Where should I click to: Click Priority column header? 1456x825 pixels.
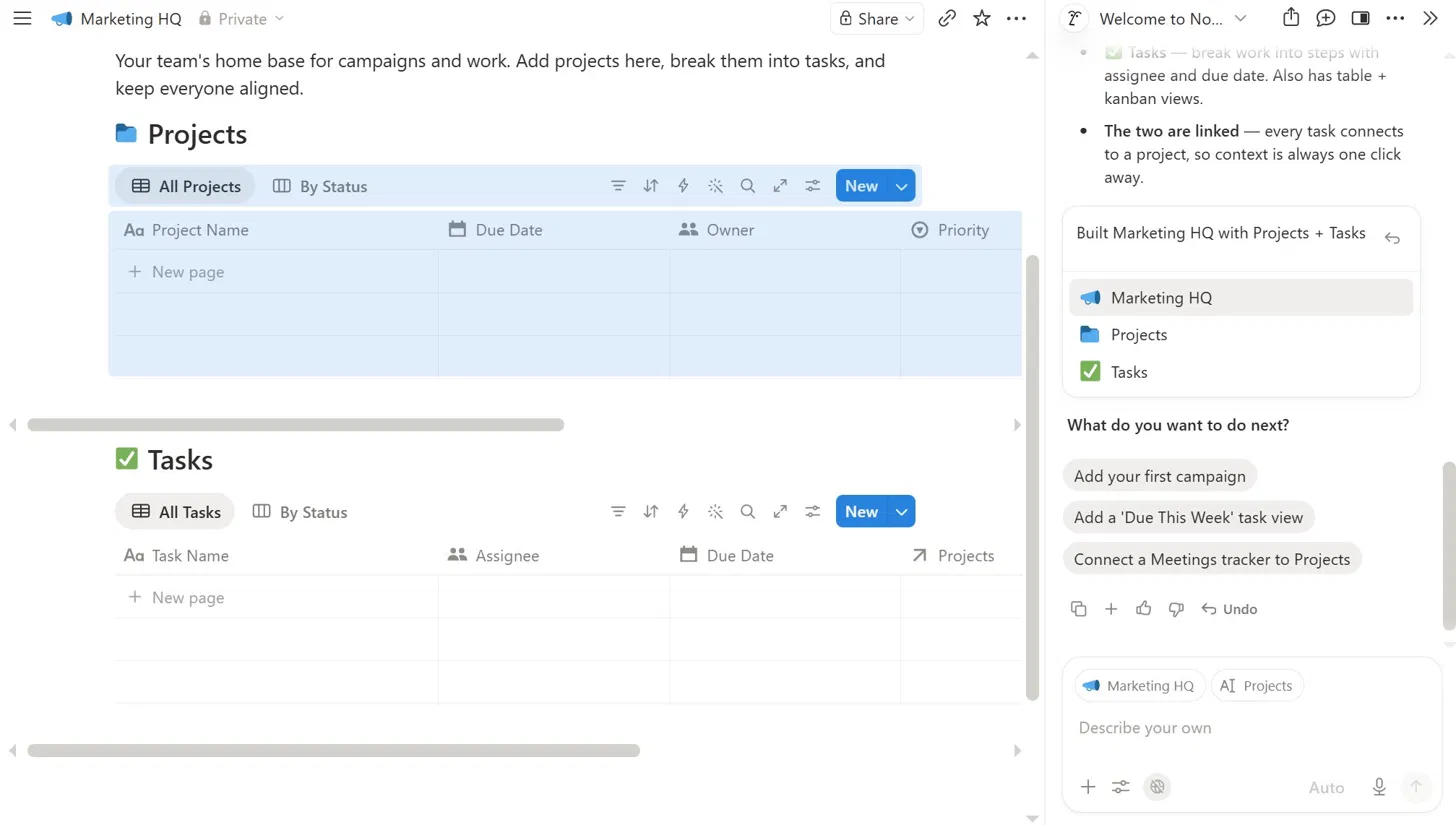click(x=961, y=230)
